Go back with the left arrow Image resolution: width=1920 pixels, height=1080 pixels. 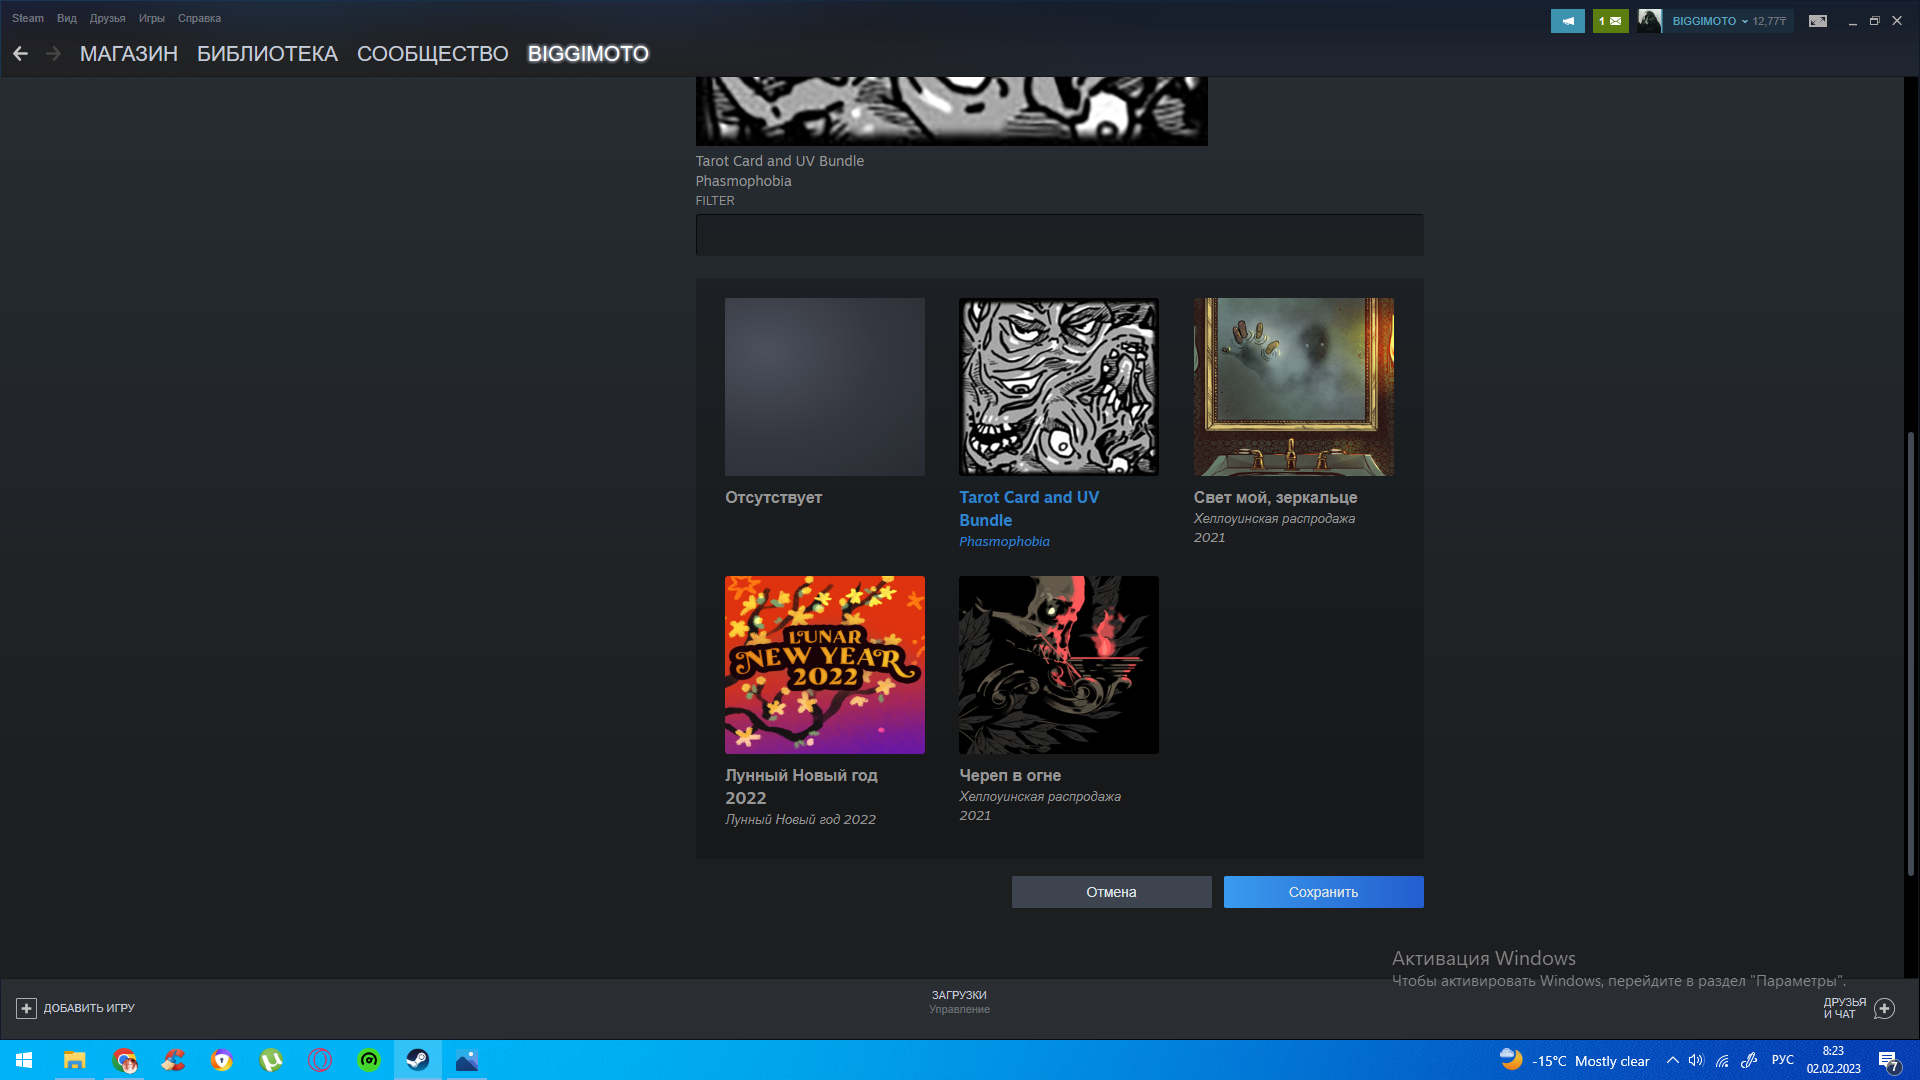click(x=20, y=54)
